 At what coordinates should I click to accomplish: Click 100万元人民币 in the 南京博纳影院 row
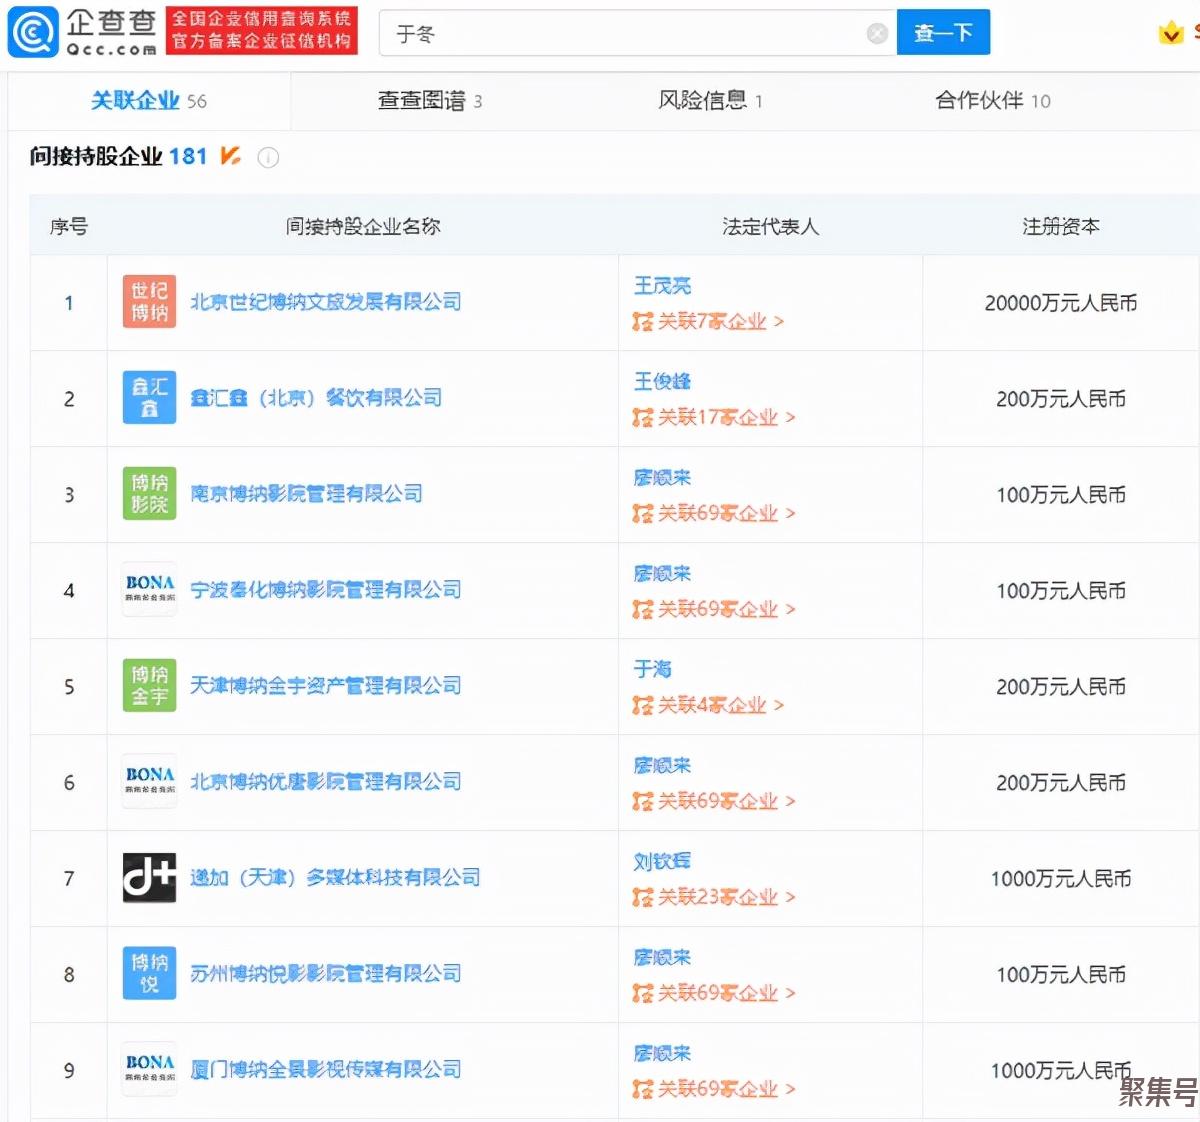(x=1061, y=495)
